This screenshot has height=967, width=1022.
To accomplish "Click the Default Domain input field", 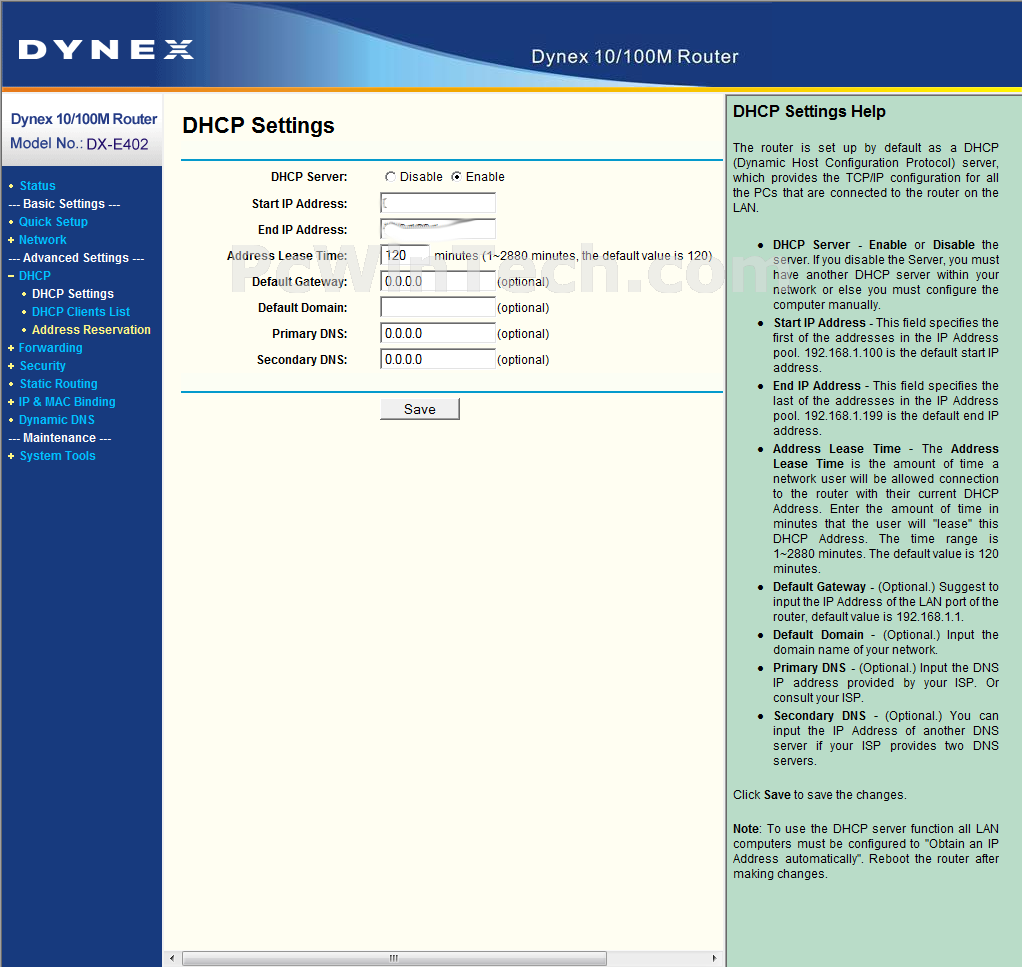I will 437,308.
